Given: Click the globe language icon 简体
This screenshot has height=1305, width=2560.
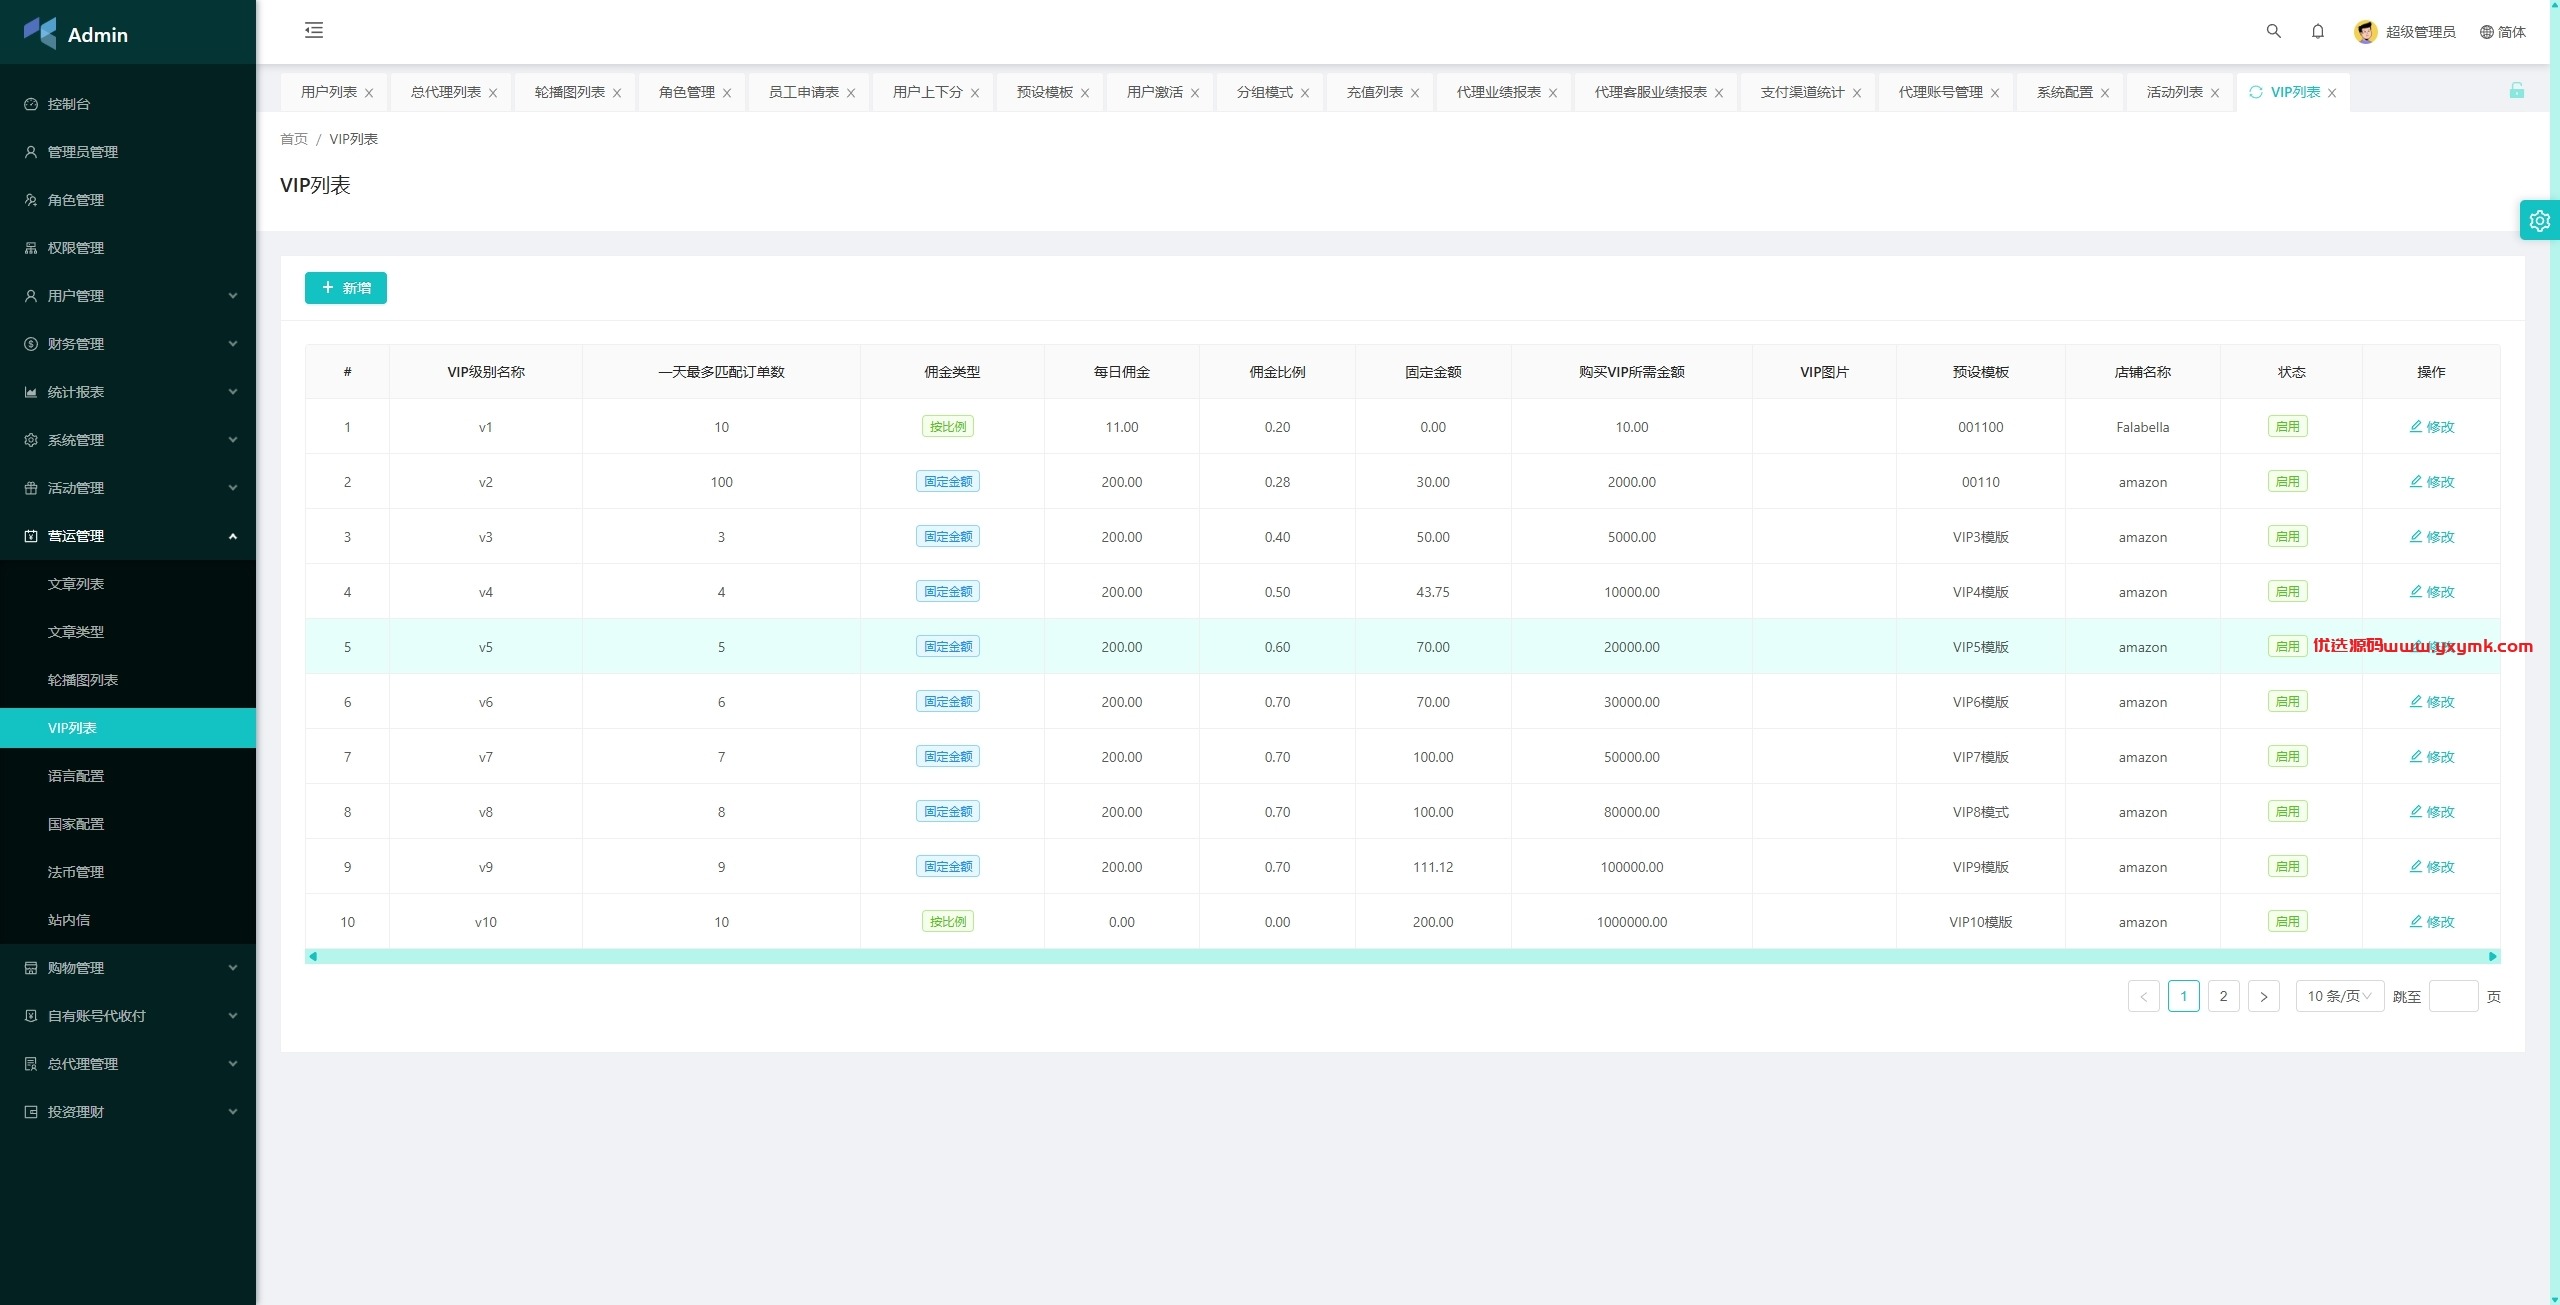Looking at the screenshot, I should coord(2502,32).
